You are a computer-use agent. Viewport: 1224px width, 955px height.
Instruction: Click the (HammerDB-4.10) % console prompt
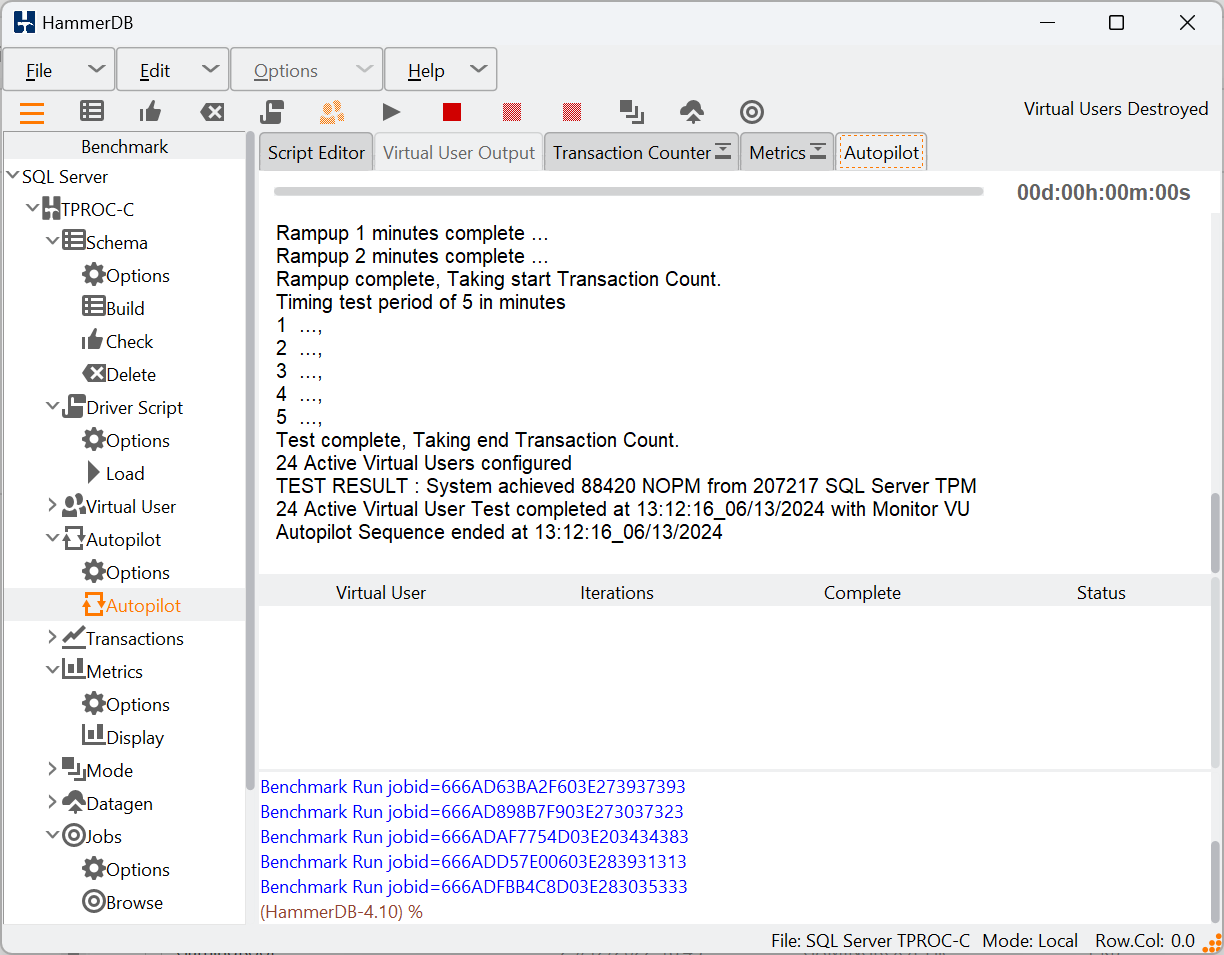pyautogui.click(x=341, y=912)
